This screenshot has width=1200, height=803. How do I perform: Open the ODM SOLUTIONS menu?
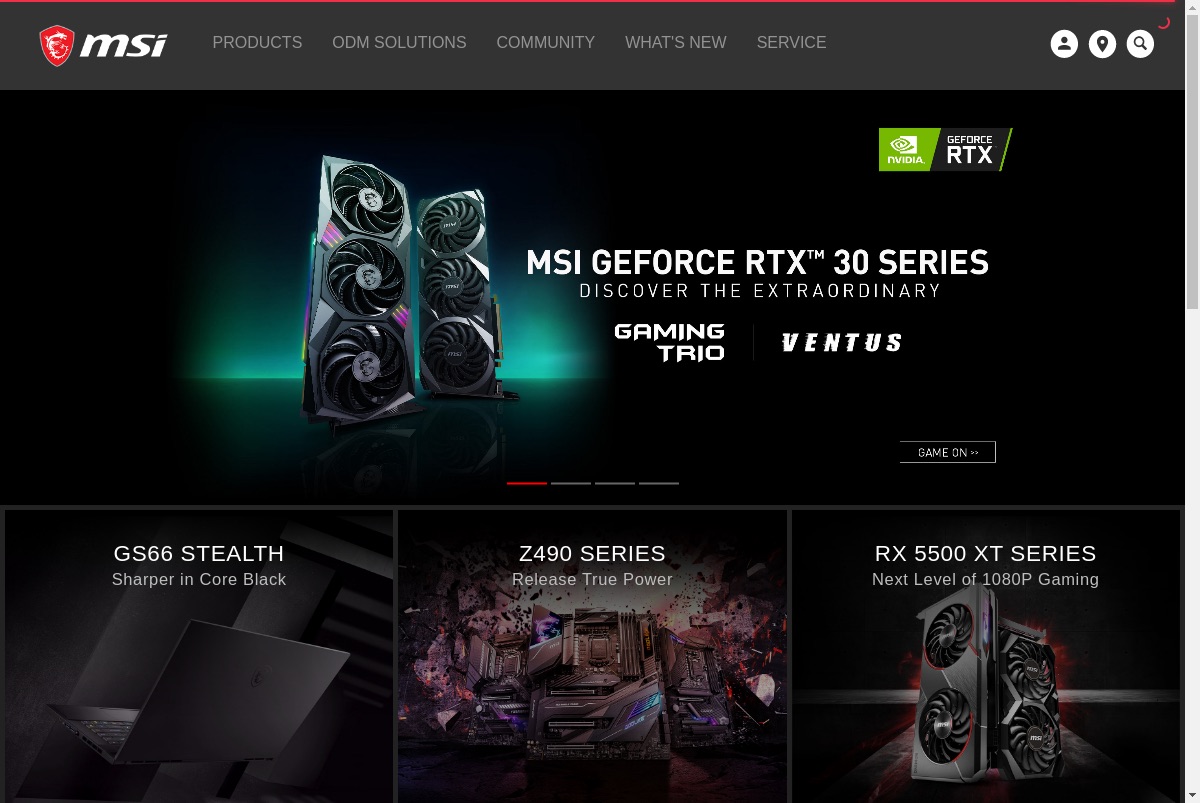(399, 43)
